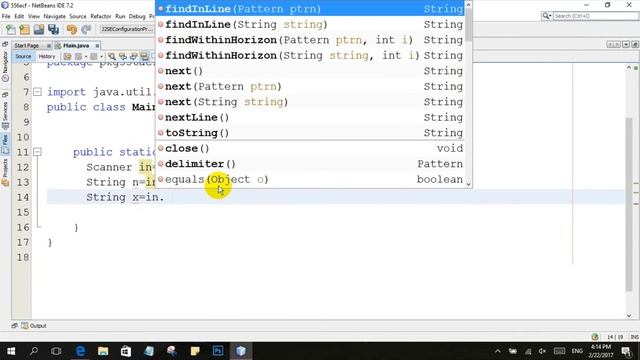Open the Edit menu

click(x=19, y=16)
